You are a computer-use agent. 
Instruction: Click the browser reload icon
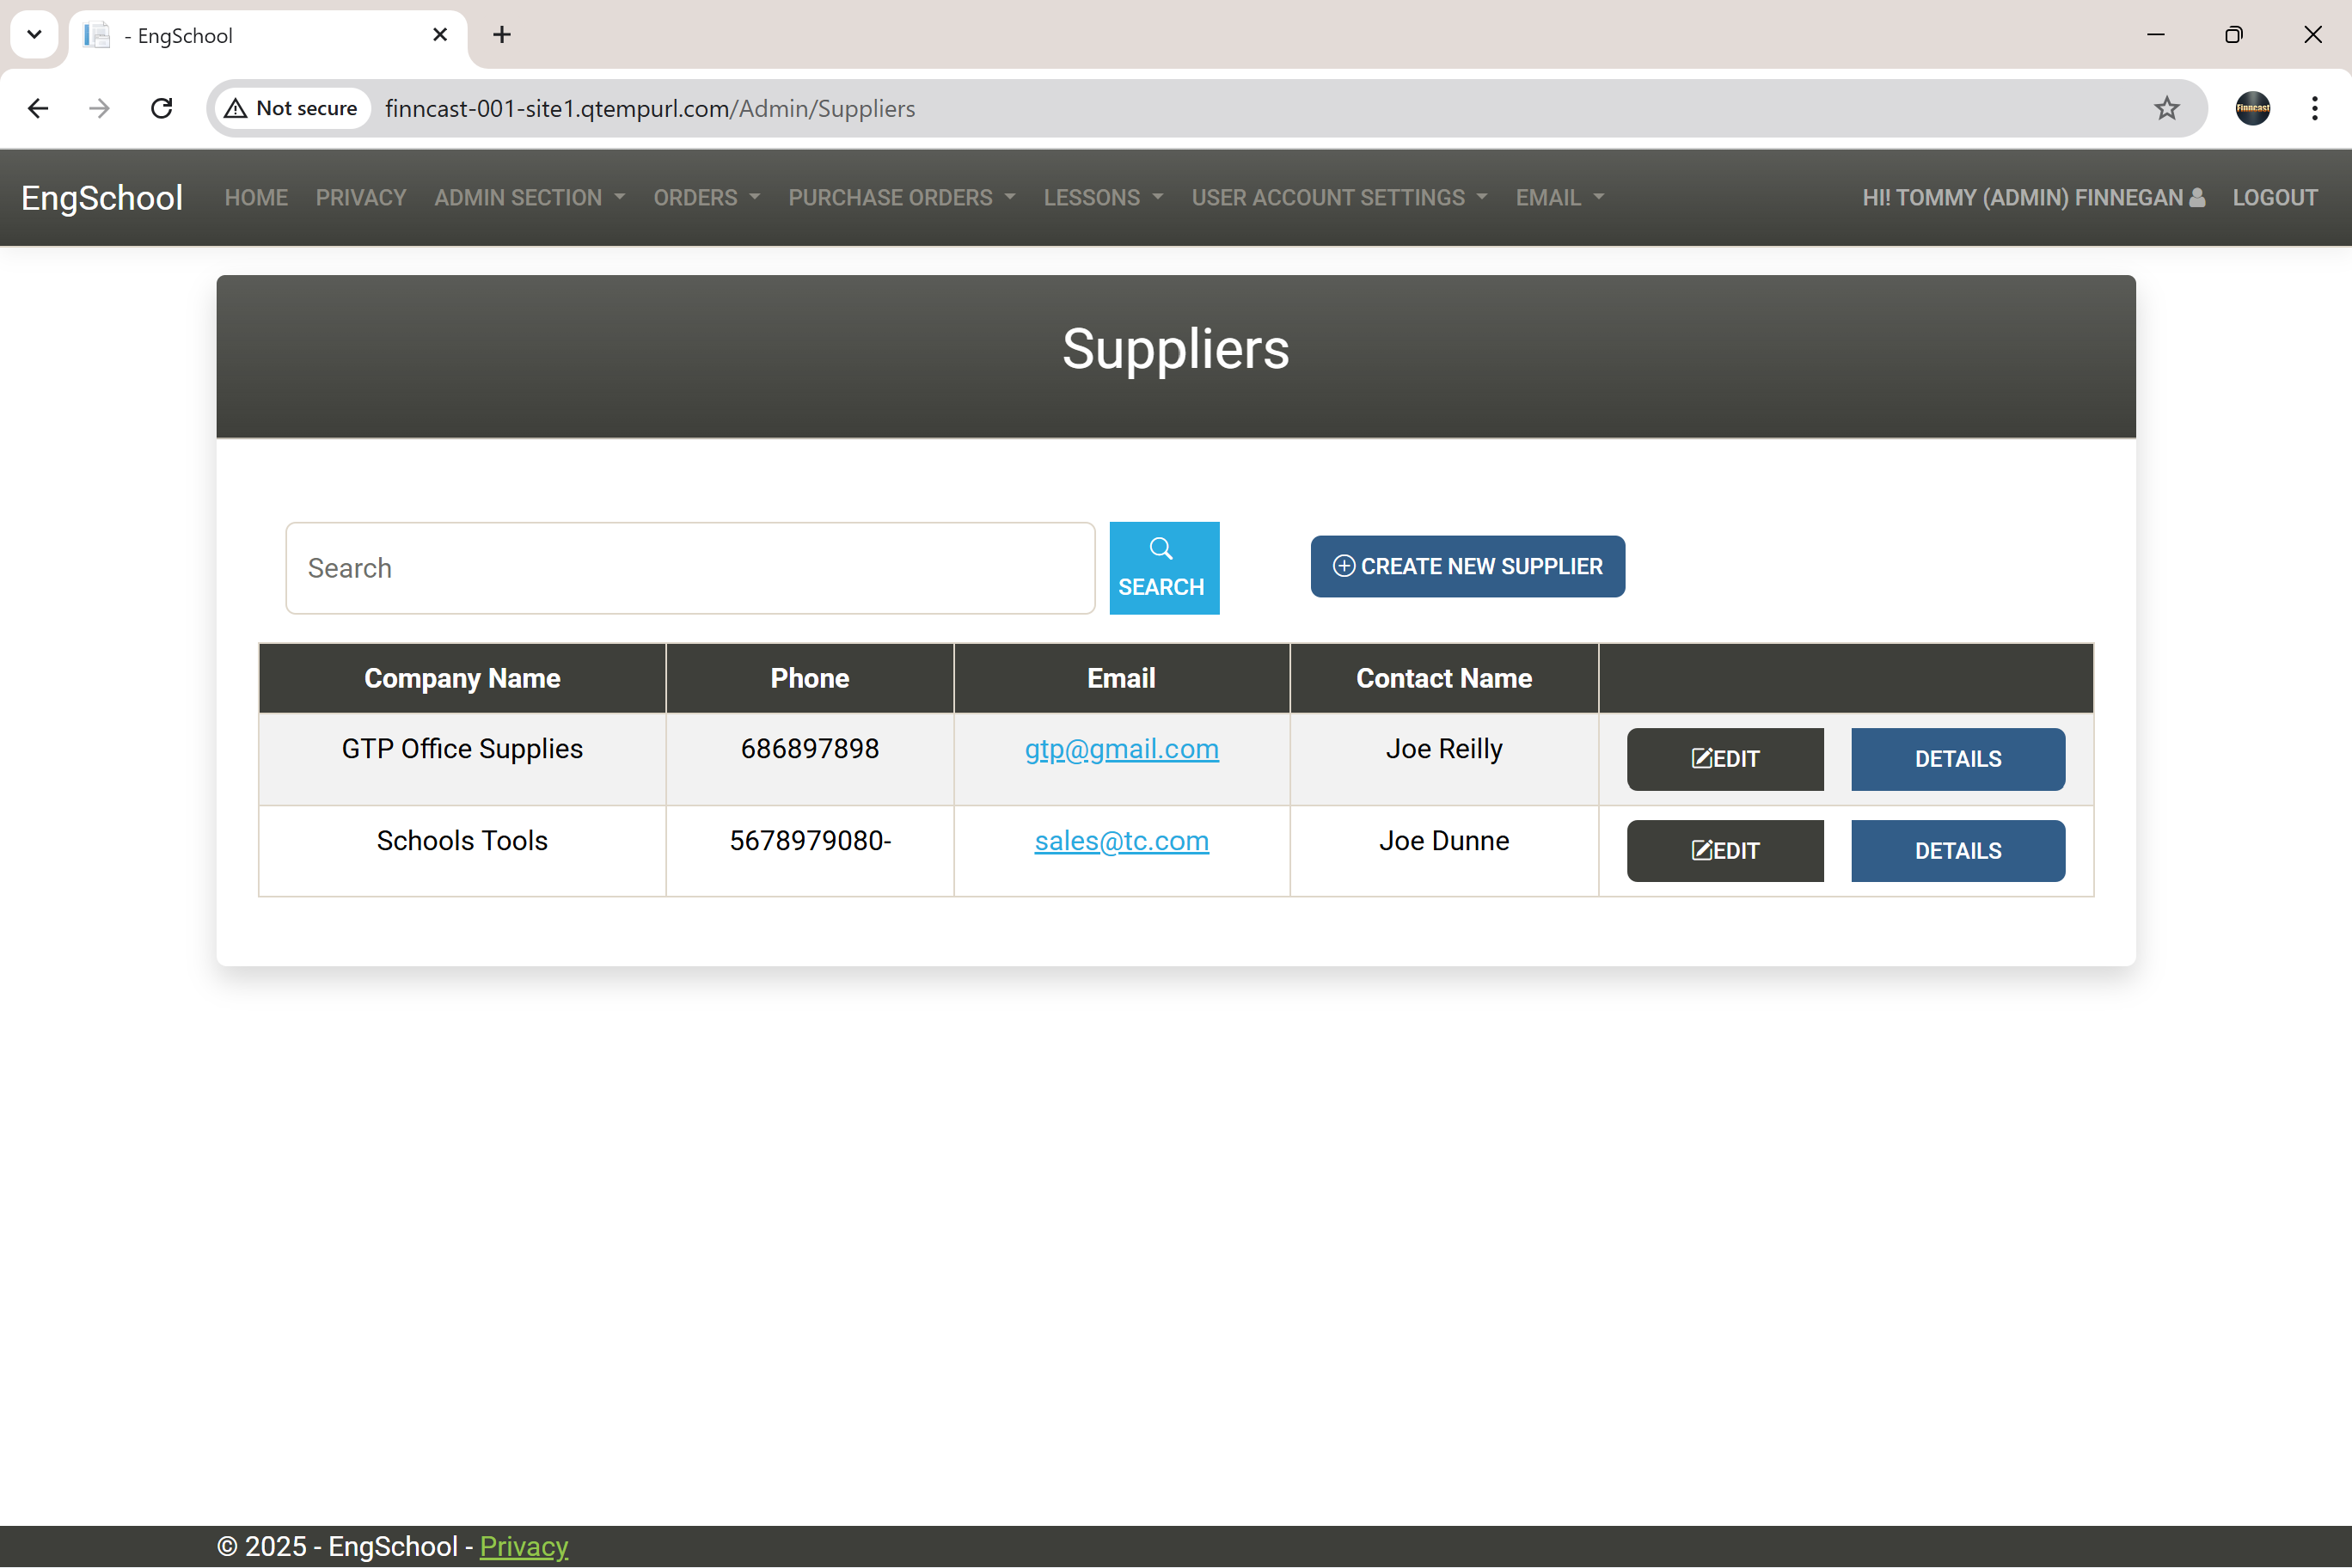pos(161,108)
